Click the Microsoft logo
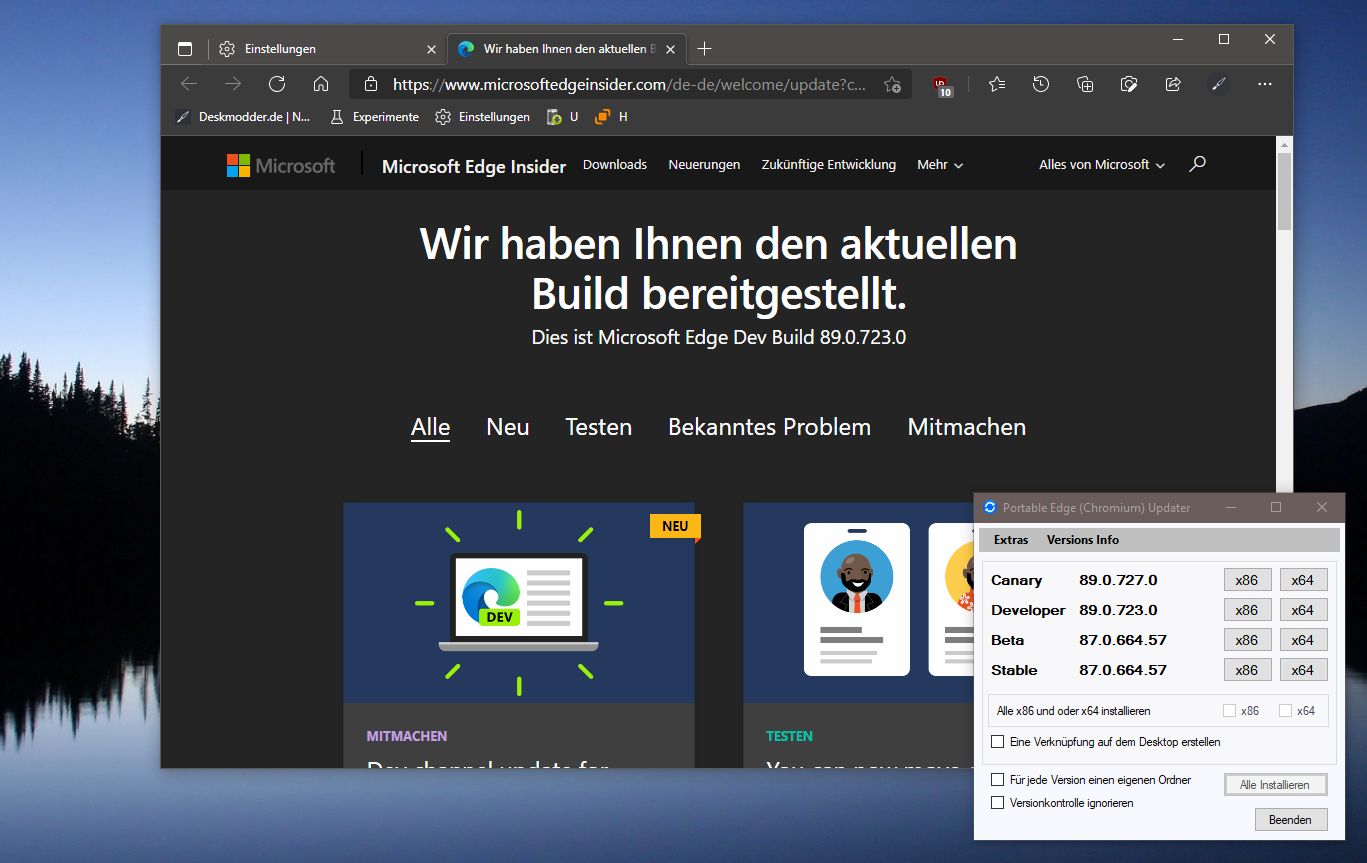 tap(281, 166)
